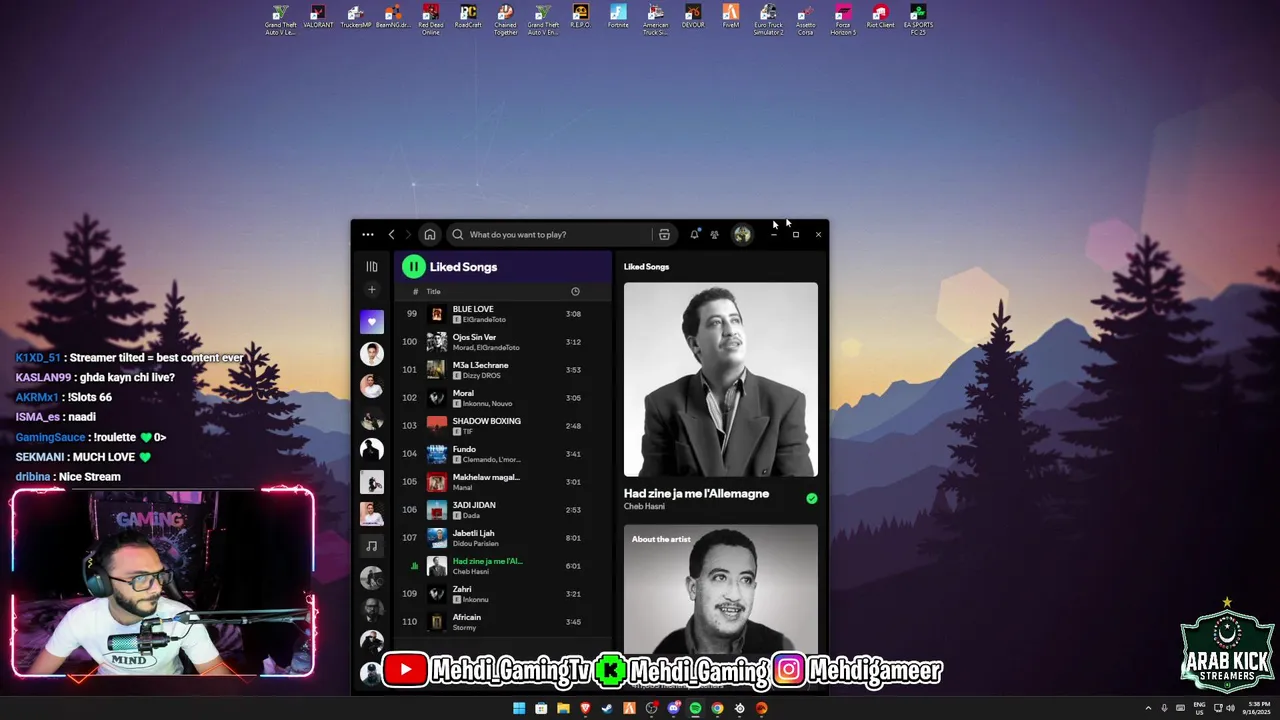Open the DEVOUR desktop icon

pos(693,18)
